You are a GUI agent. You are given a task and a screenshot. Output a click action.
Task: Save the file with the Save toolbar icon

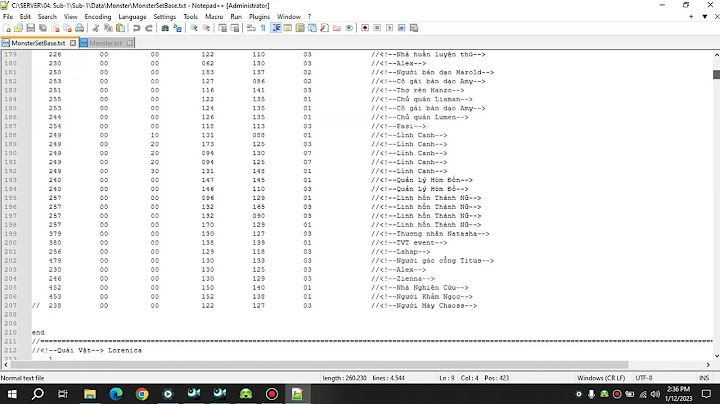pyautogui.click(x=31, y=28)
